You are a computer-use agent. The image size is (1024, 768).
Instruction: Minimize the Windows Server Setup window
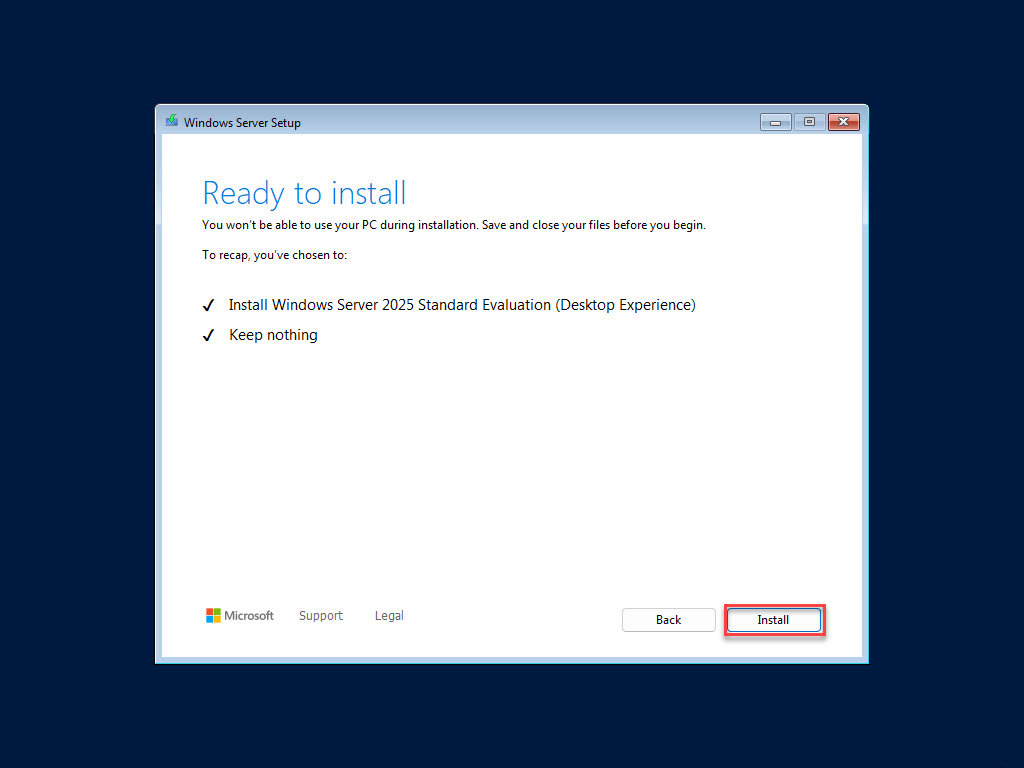point(775,122)
